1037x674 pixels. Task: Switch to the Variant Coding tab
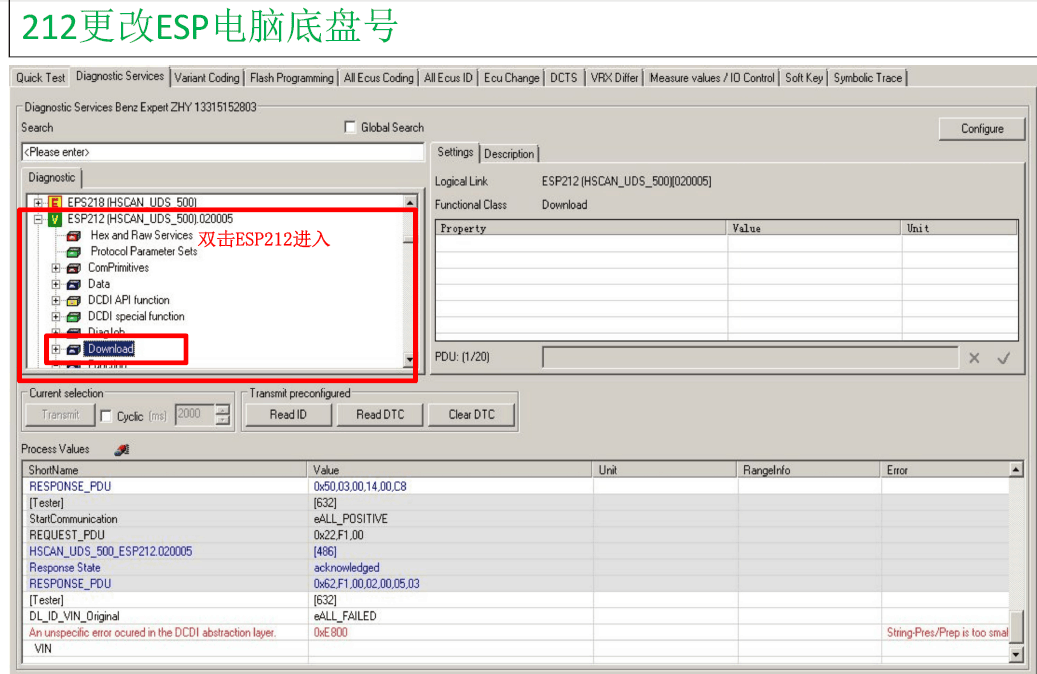(x=207, y=77)
